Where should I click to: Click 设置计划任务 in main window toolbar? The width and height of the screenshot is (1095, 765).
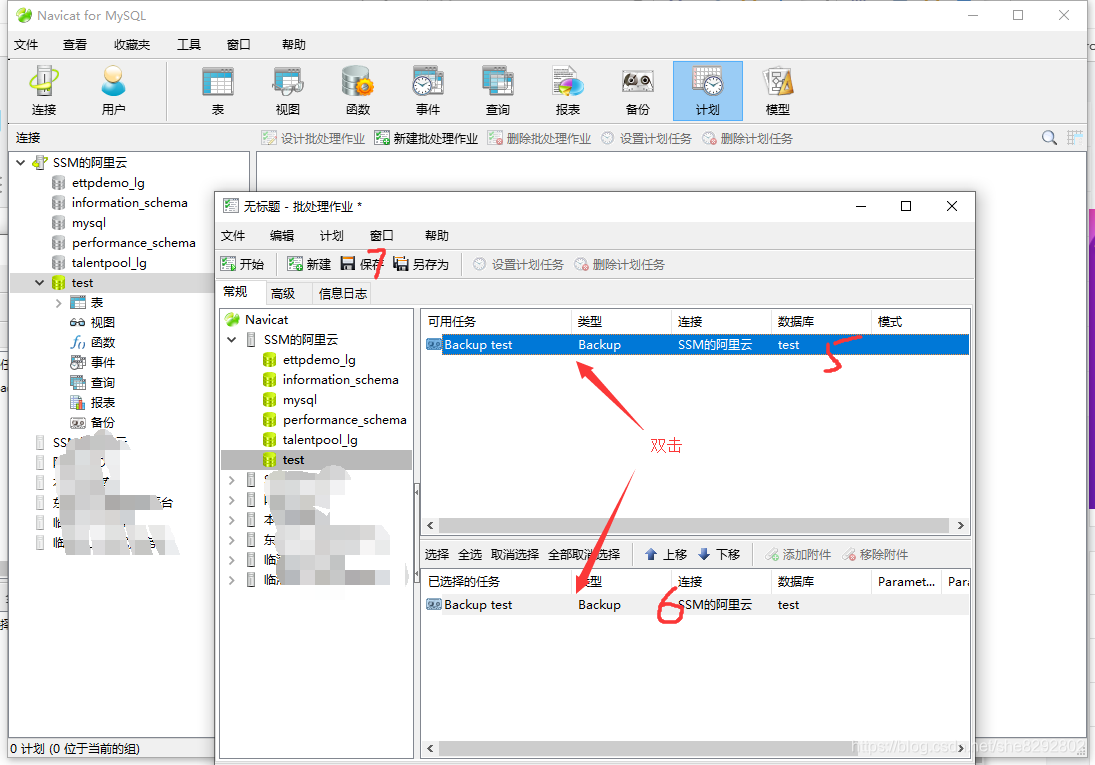pos(646,138)
